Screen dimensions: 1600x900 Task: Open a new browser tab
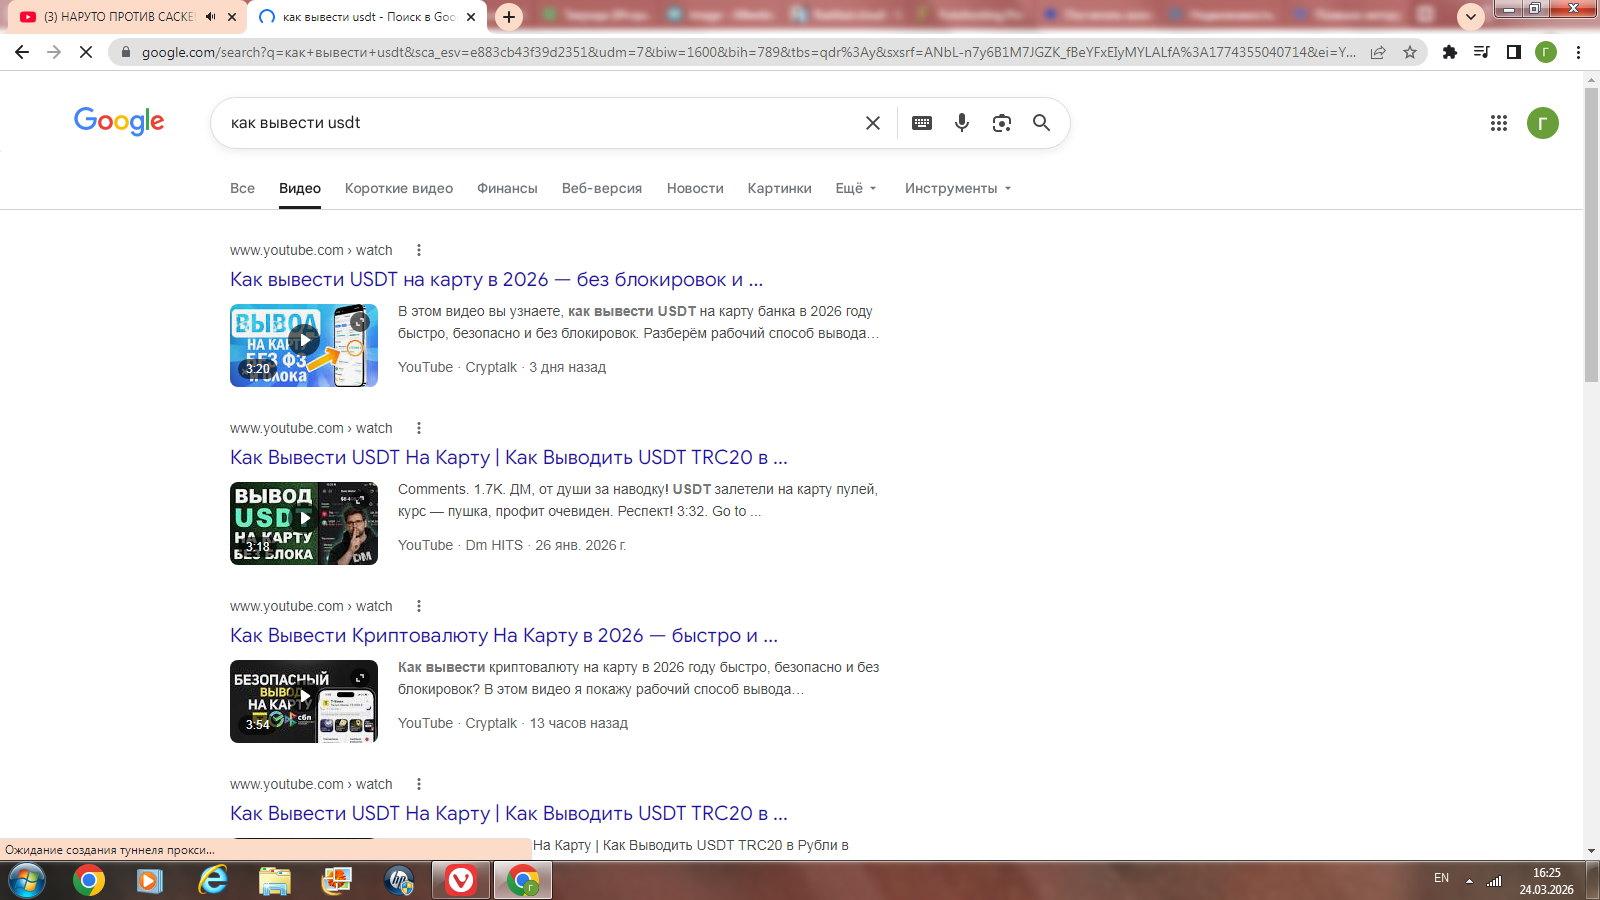coord(509,17)
